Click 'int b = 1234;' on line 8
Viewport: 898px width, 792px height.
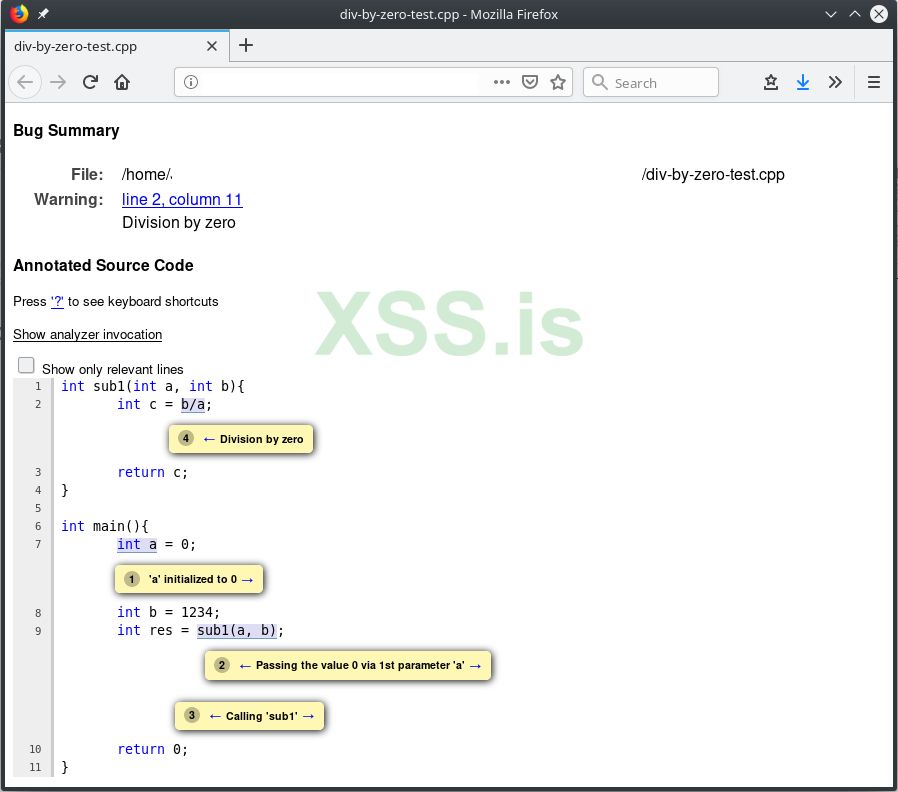[x=168, y=612]
